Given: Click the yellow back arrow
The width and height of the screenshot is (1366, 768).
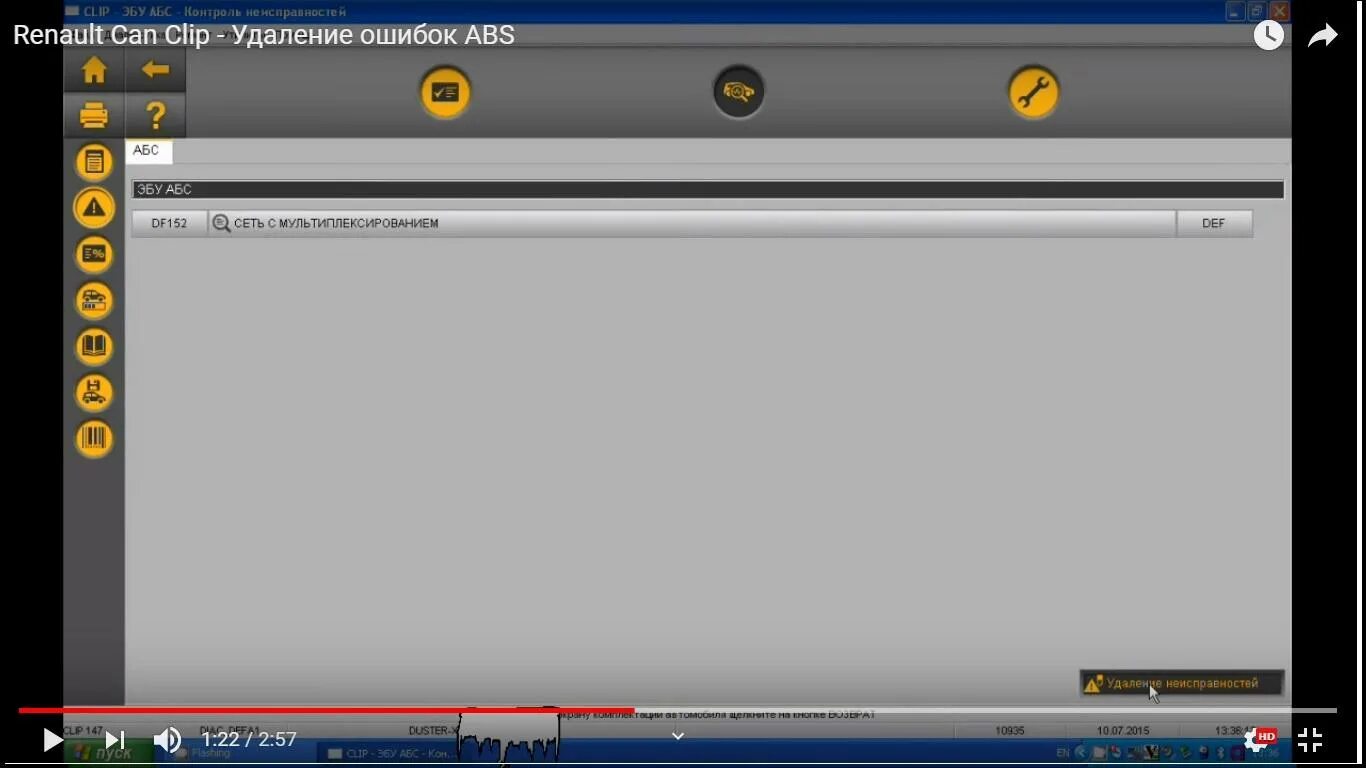Looking at the screenshot, I should [x=155, y=70].
